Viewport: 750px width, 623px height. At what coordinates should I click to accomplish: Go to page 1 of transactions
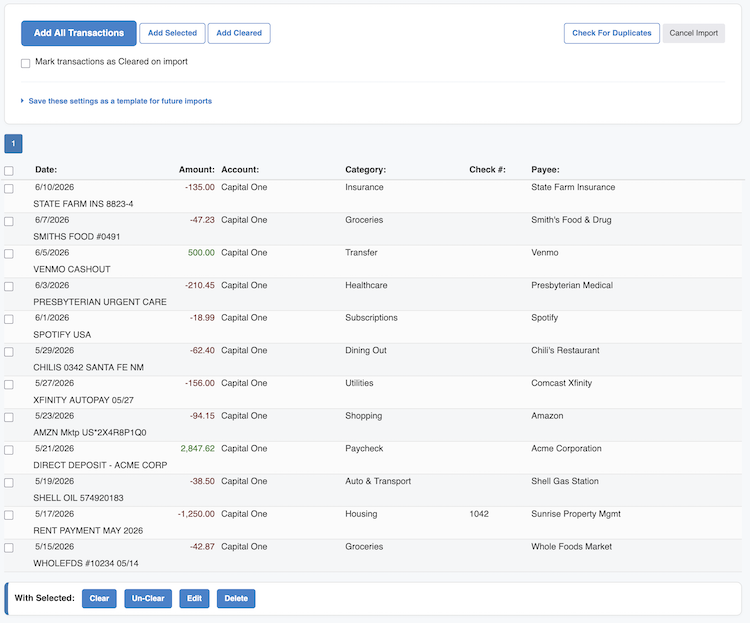13,144
